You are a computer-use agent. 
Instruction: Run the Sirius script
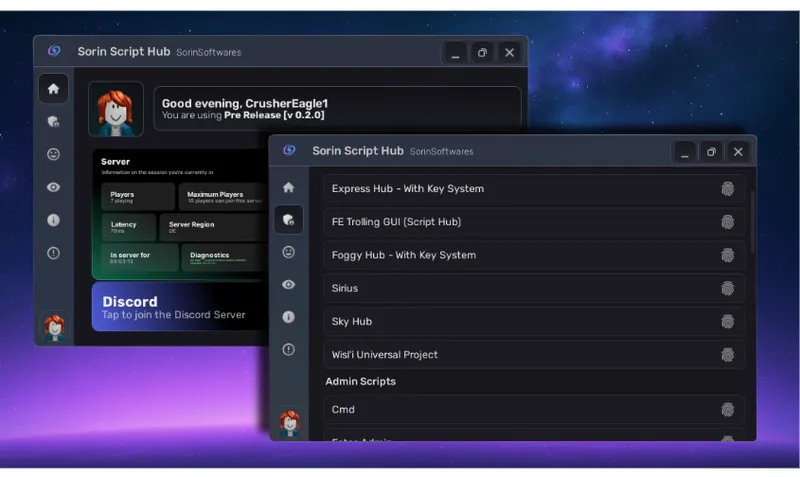pos(534,288)
